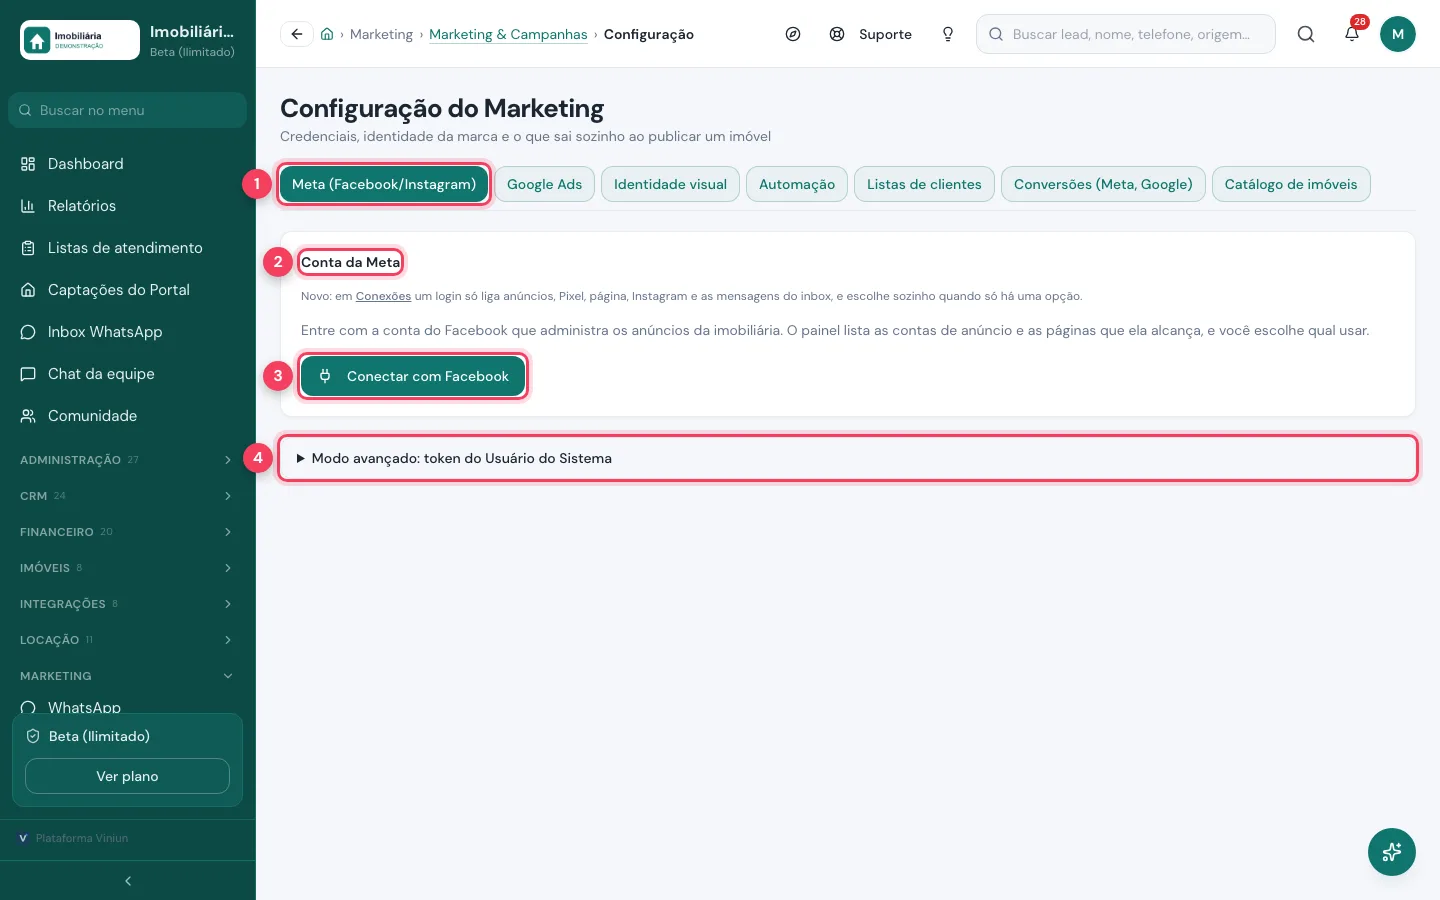Screen dimensions: 1440x900
Task: Open Marketing & Campanhas breadcrumb
Action: [x=508, y=34]
